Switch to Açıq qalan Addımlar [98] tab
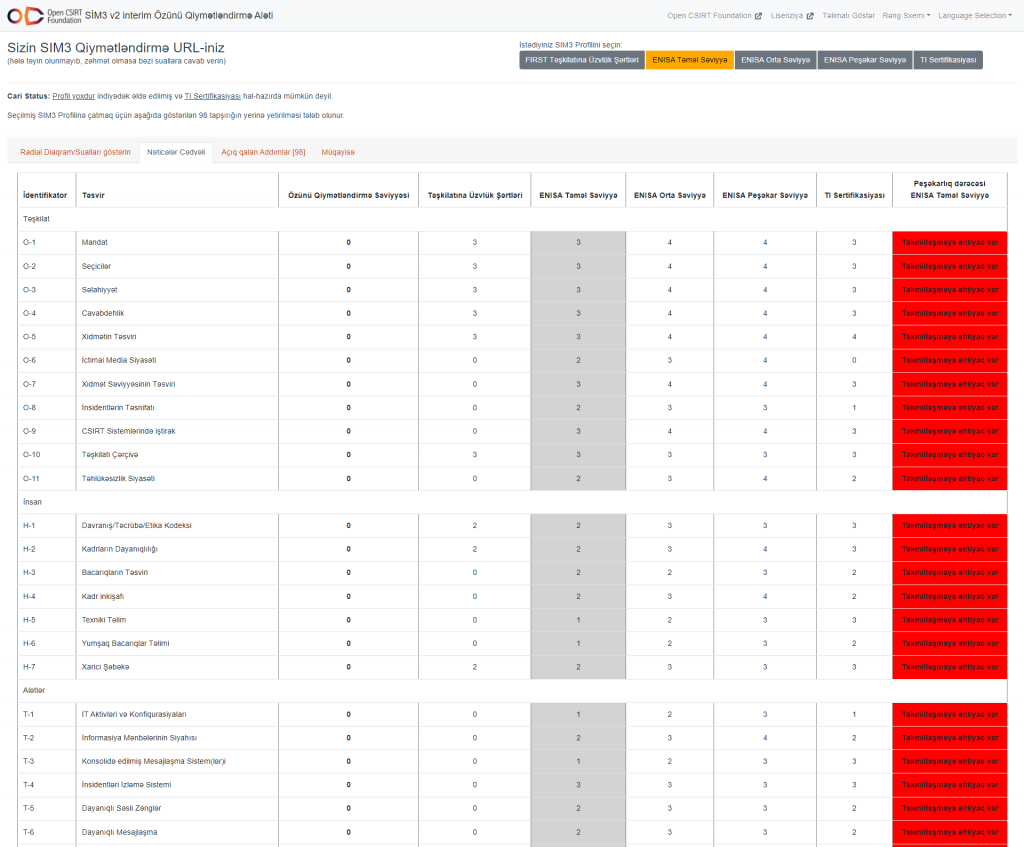Screen dimensions: 1024x847 [263, 152]
